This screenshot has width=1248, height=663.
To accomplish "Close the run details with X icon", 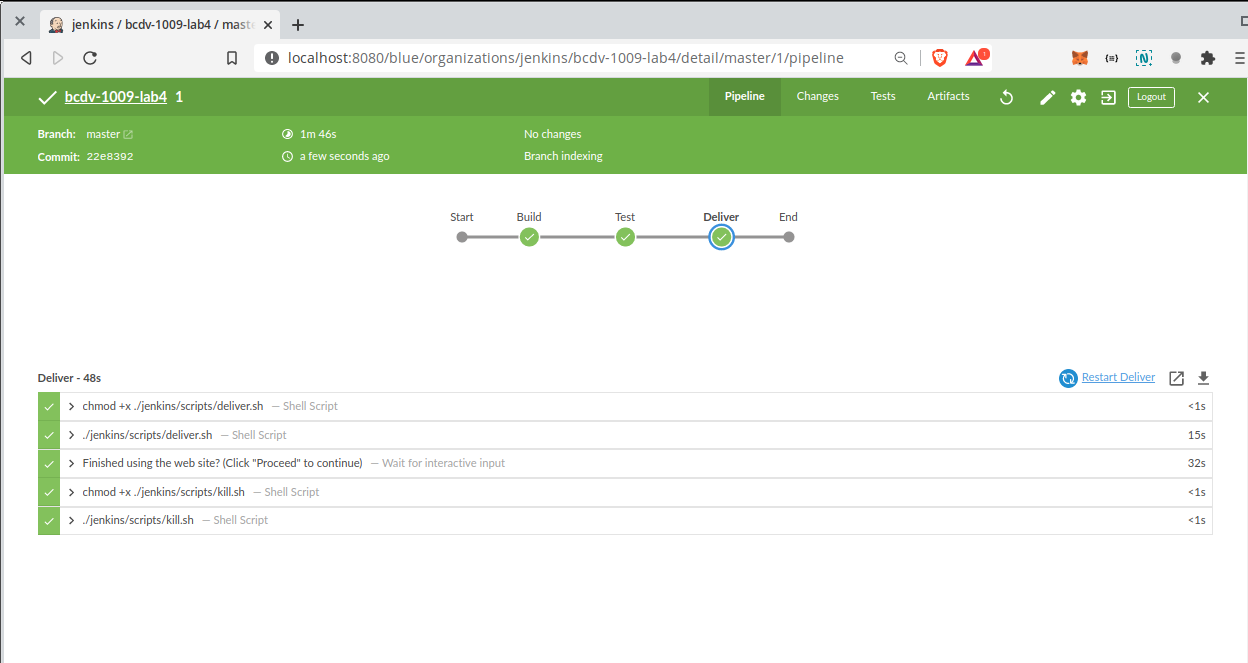I will coord(1203,97).
